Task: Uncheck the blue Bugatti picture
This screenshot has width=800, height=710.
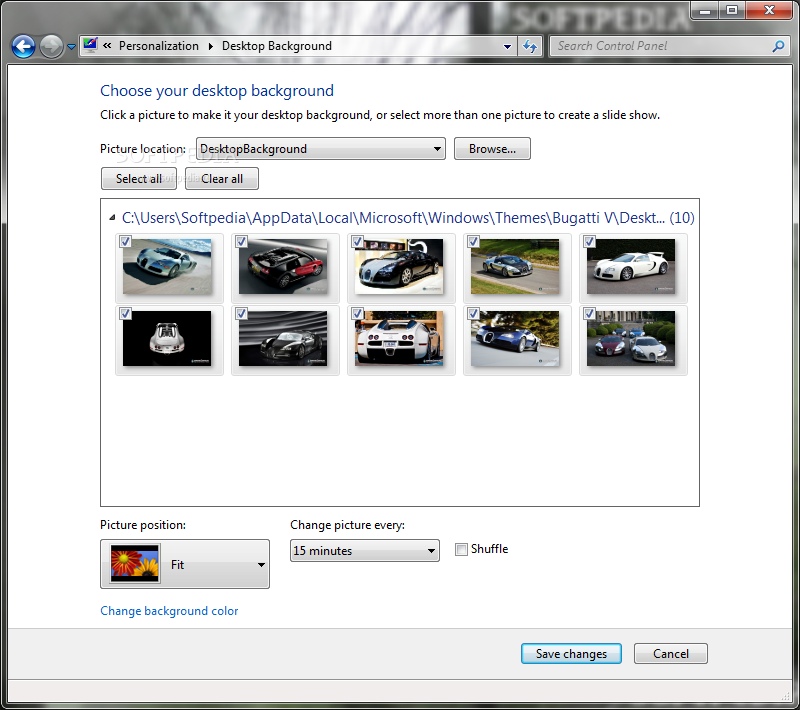Action: 473,313
